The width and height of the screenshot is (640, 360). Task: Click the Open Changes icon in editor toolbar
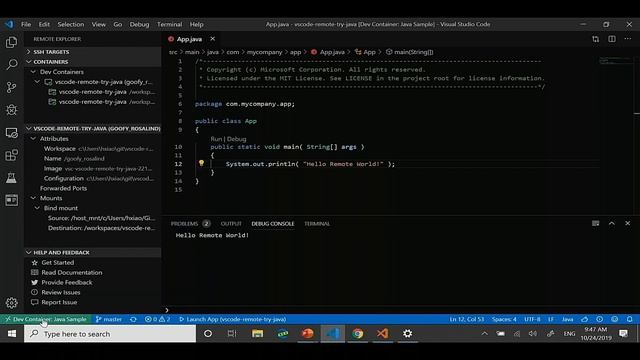tap(596, 39)
